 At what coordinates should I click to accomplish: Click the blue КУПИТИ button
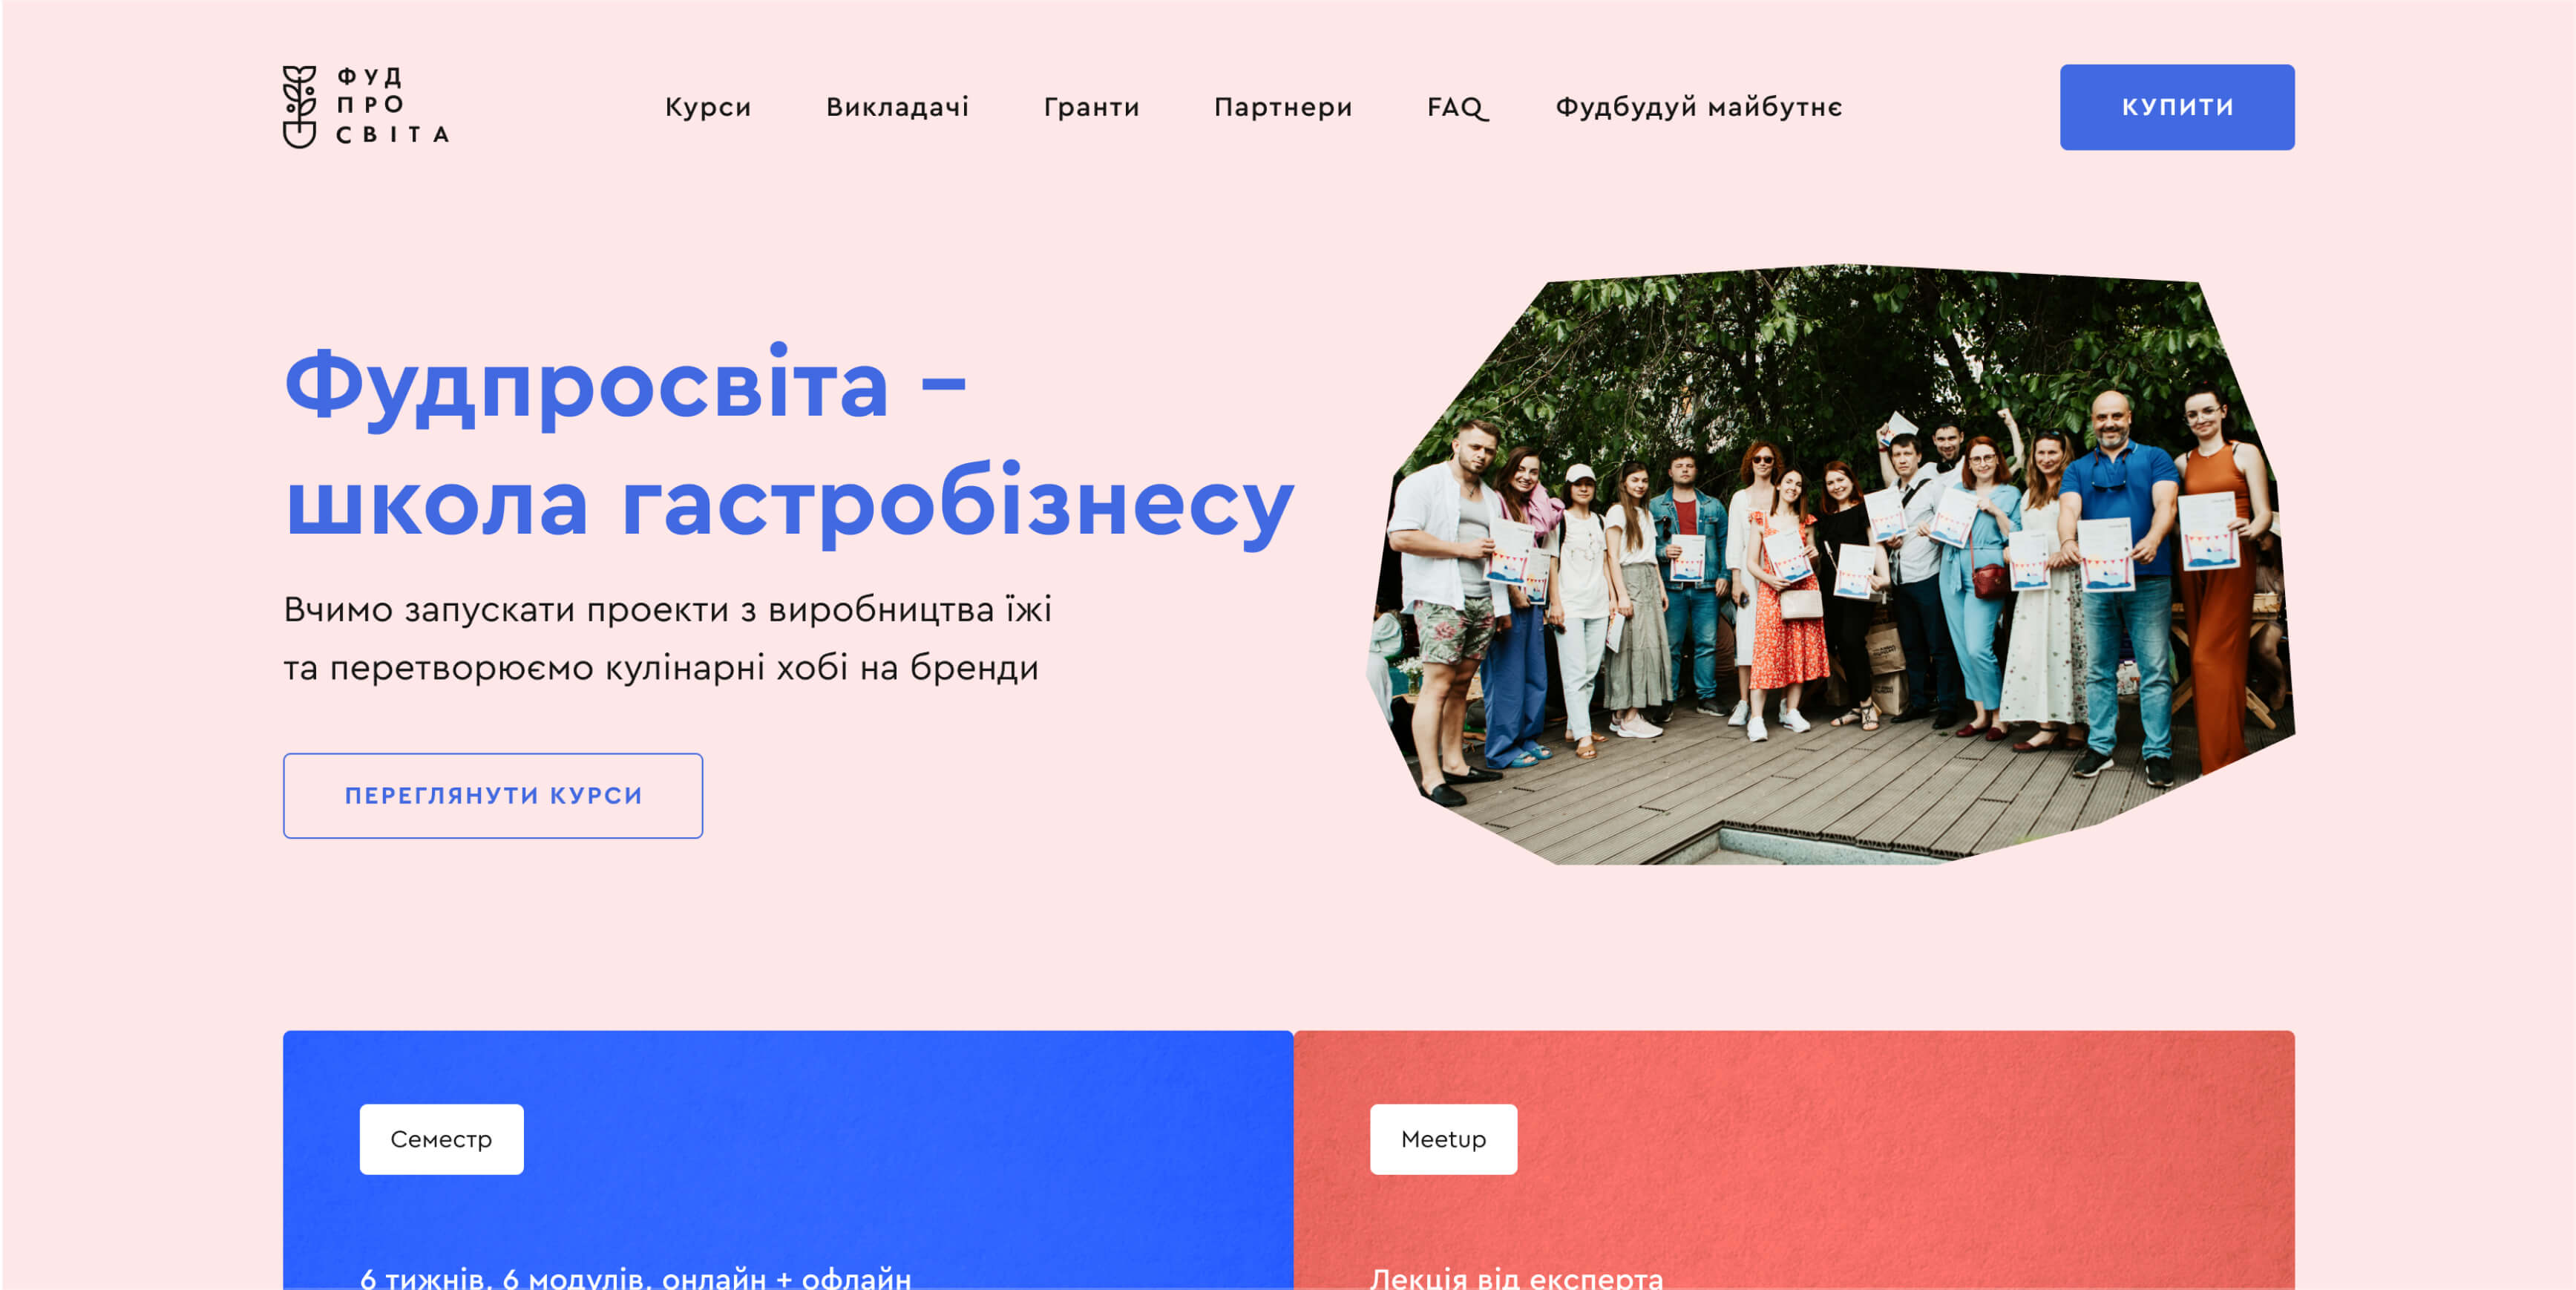click(2177, 107)
